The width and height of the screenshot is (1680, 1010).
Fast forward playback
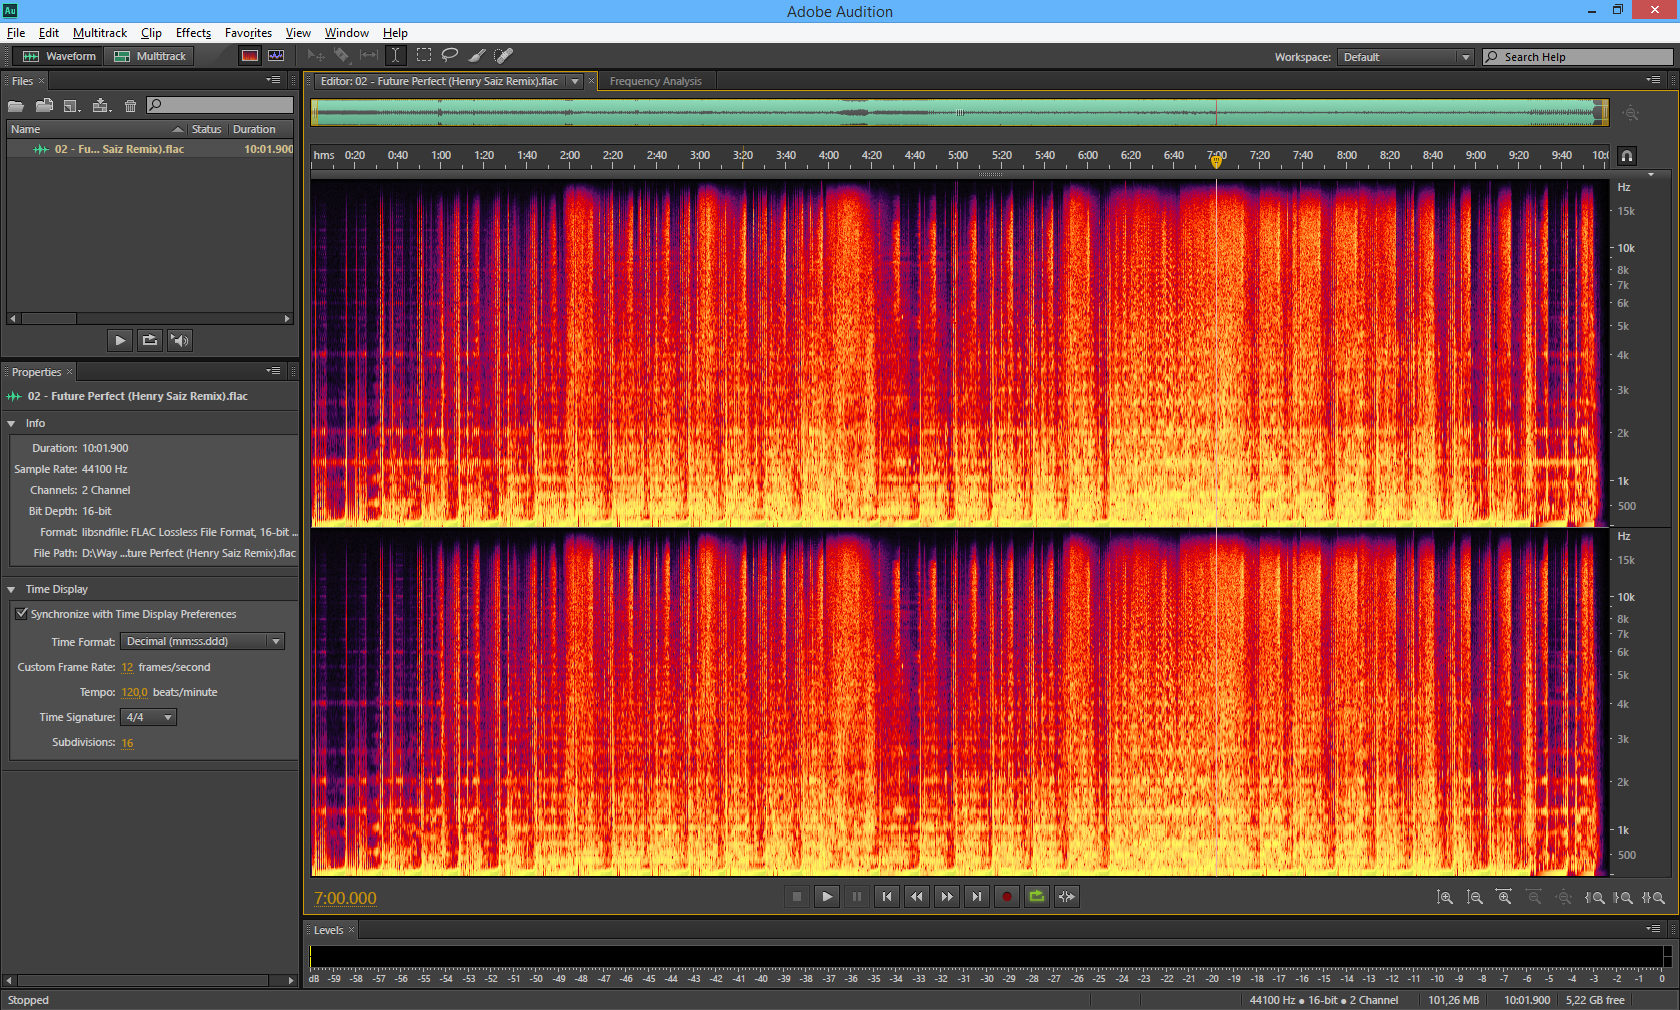pyautogui.click(x=947, y=897)
